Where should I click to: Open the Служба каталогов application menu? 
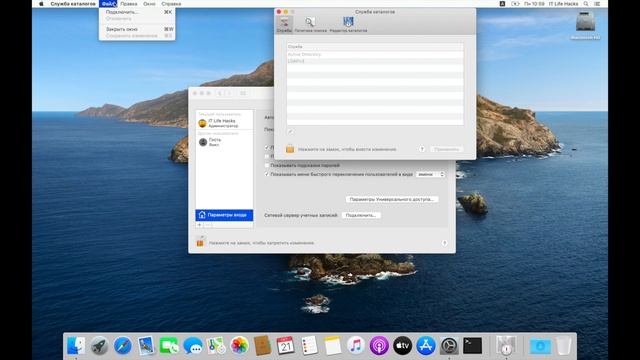[x=73, y=4]
